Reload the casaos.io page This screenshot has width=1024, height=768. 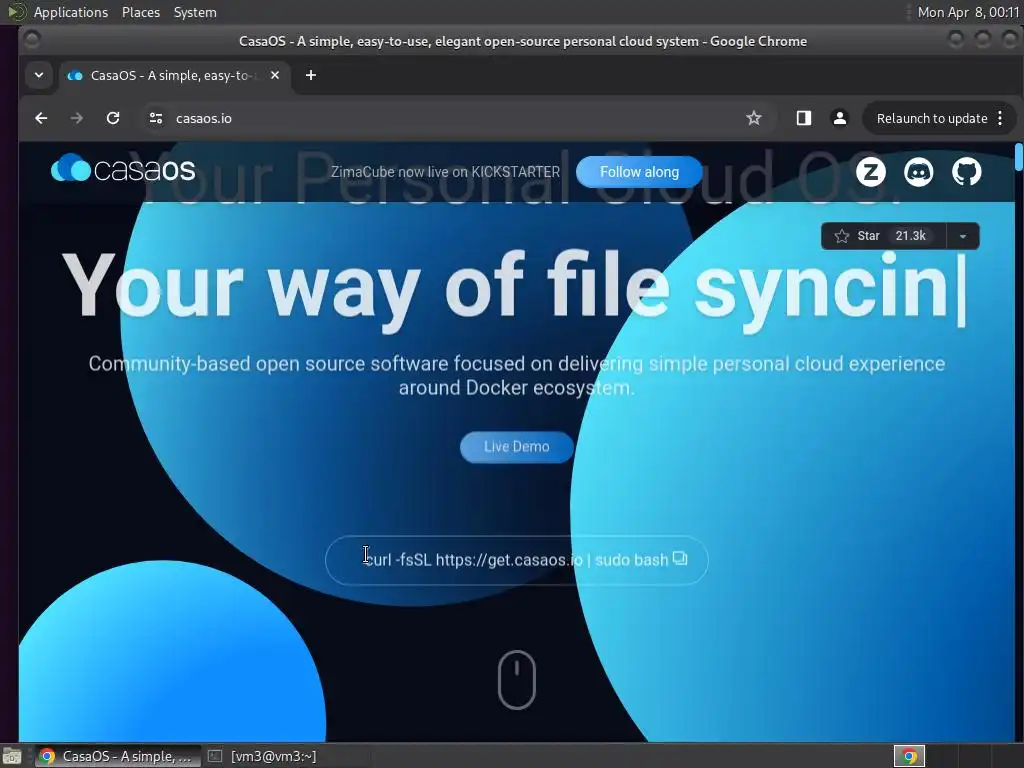113,118
